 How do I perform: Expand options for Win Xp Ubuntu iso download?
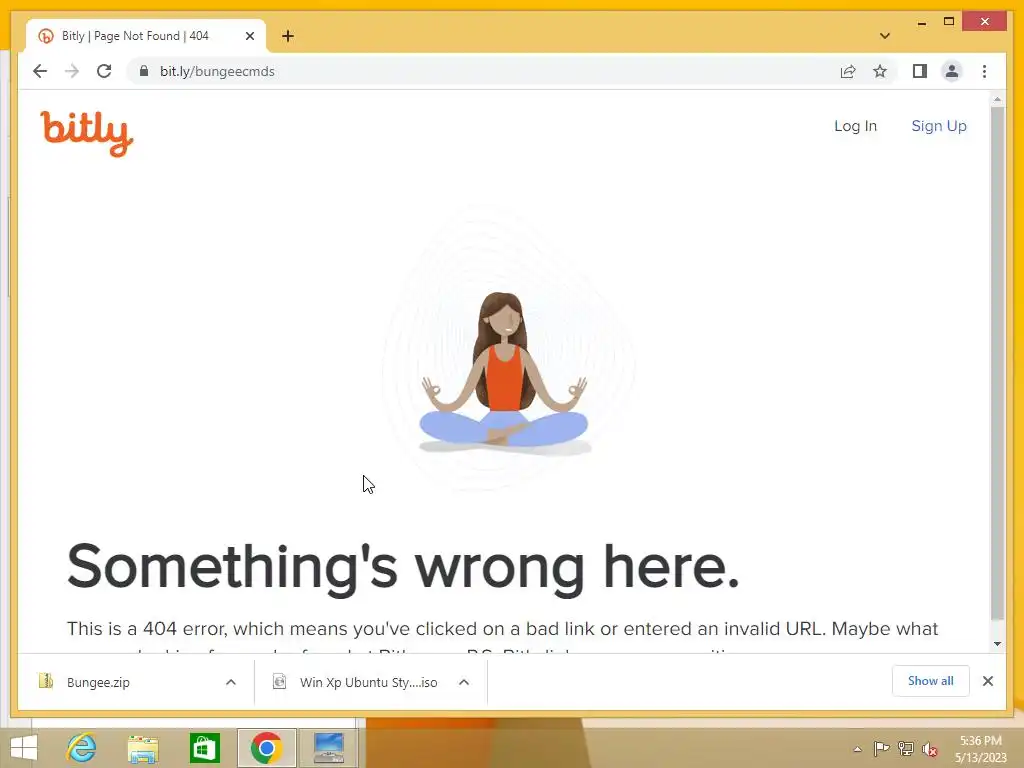click(464, 682)
